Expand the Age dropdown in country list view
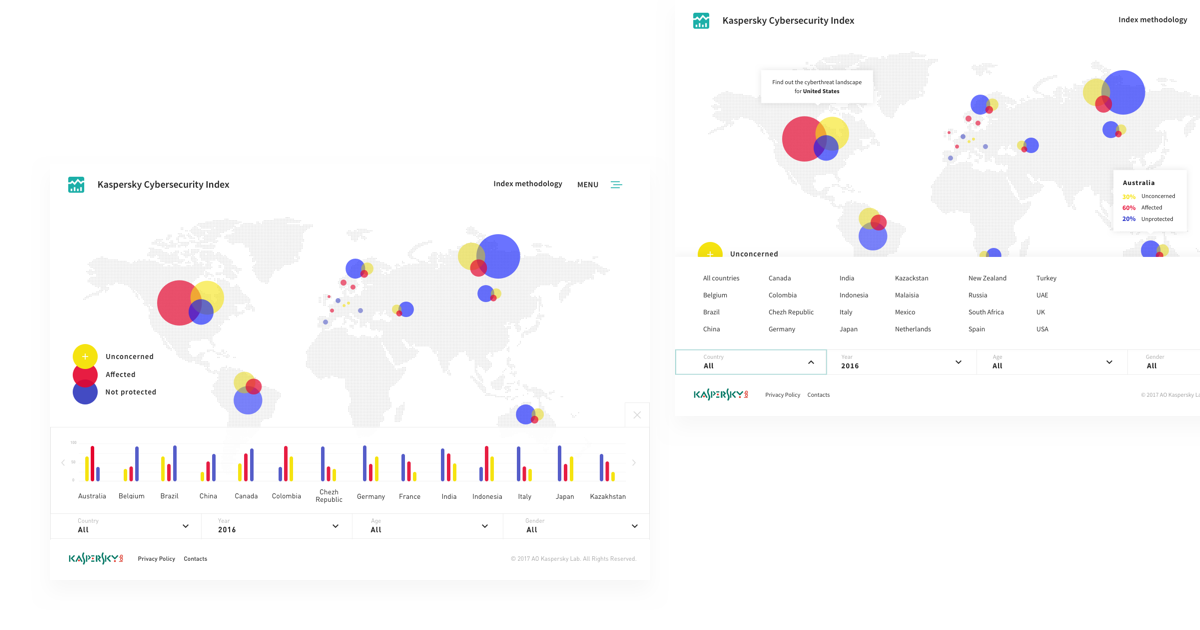The width and height of the screenshot is (1200, 630). pyautogui.click(x=1052, y=362)
